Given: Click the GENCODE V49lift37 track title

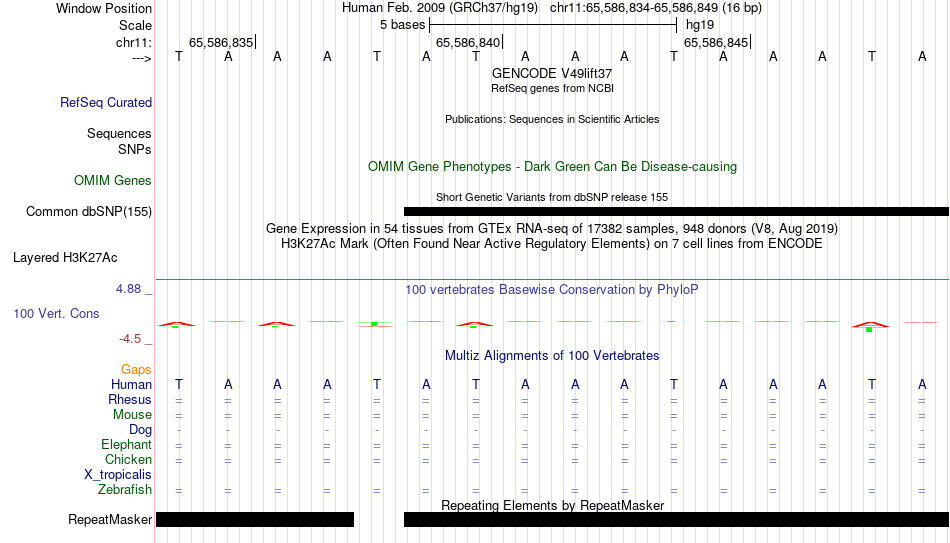Looking at the screenshot, I should (x=552, y=73).
